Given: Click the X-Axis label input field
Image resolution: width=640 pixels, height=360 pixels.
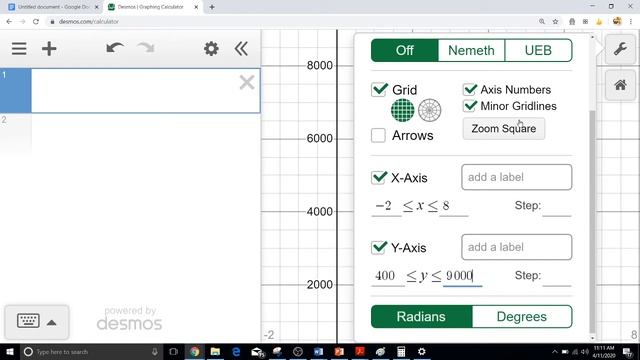Looking at the screenshot, I should tap(517, 177).
